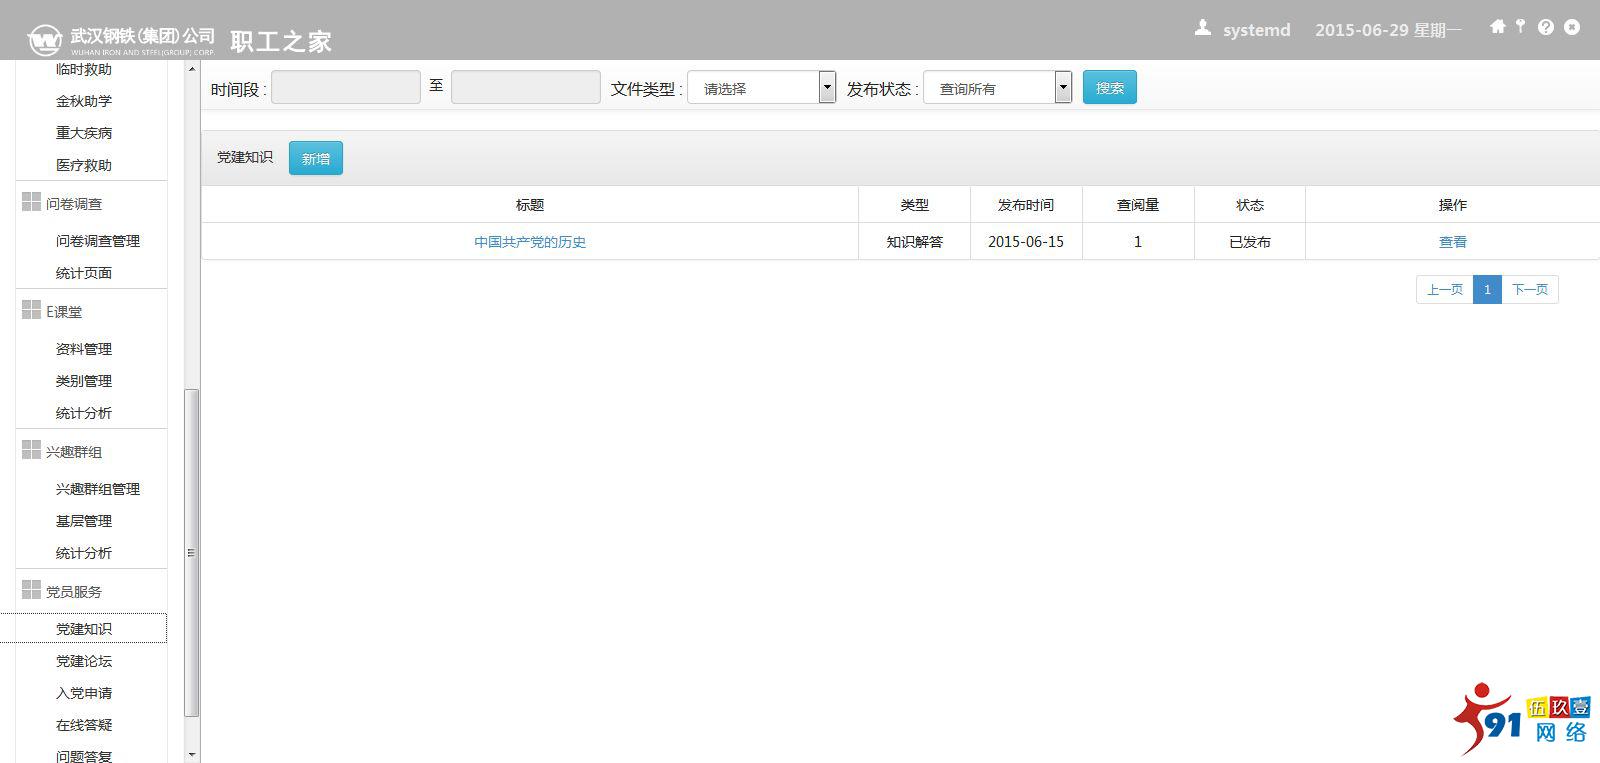
Task: Open the 中国共产党的历史 article link
Action: (530, 242)
